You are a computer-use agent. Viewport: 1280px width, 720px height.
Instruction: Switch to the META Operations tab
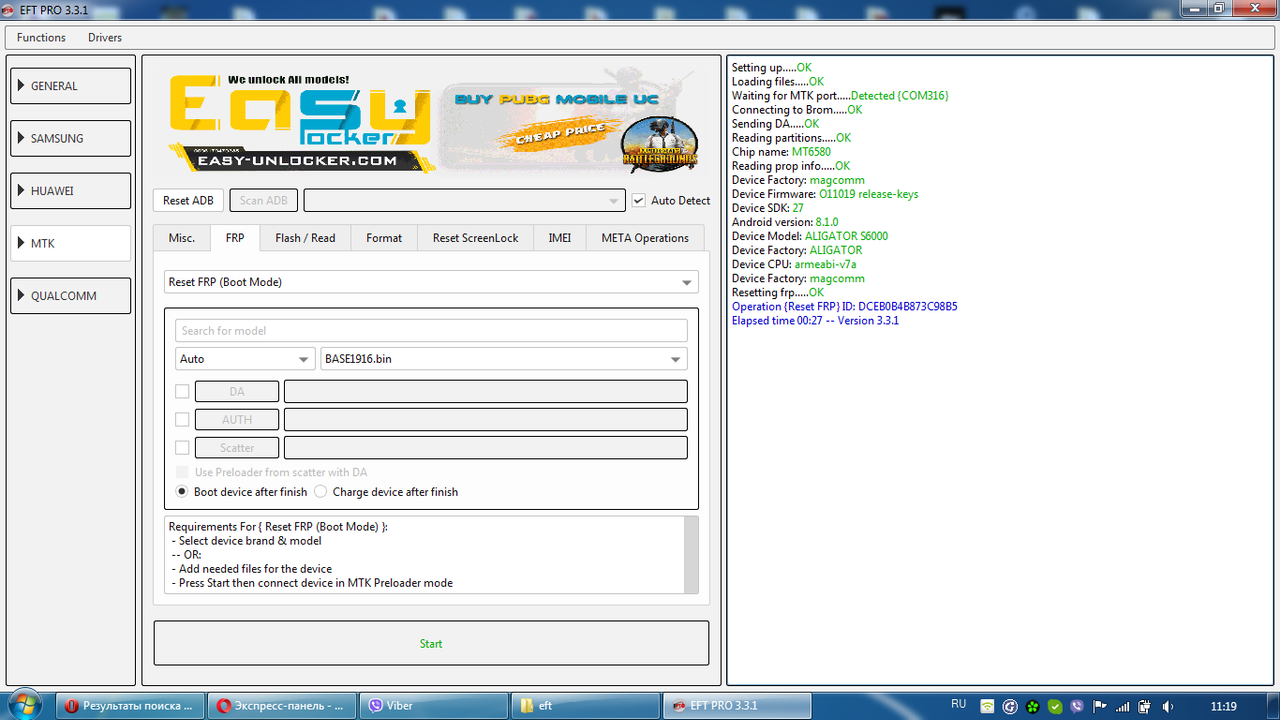point(645,238)
